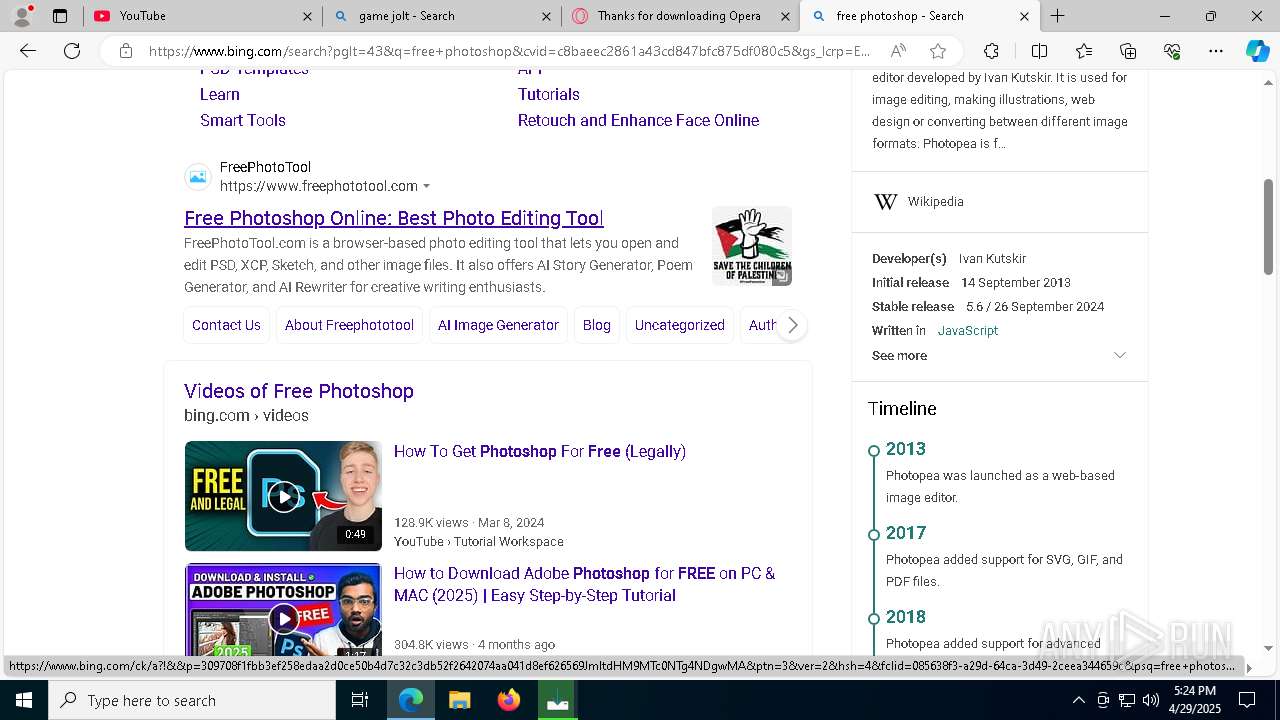Click the address bar URL field
Screen dimensions: 1280x720
pyautogui.click(x=510, y=51)
